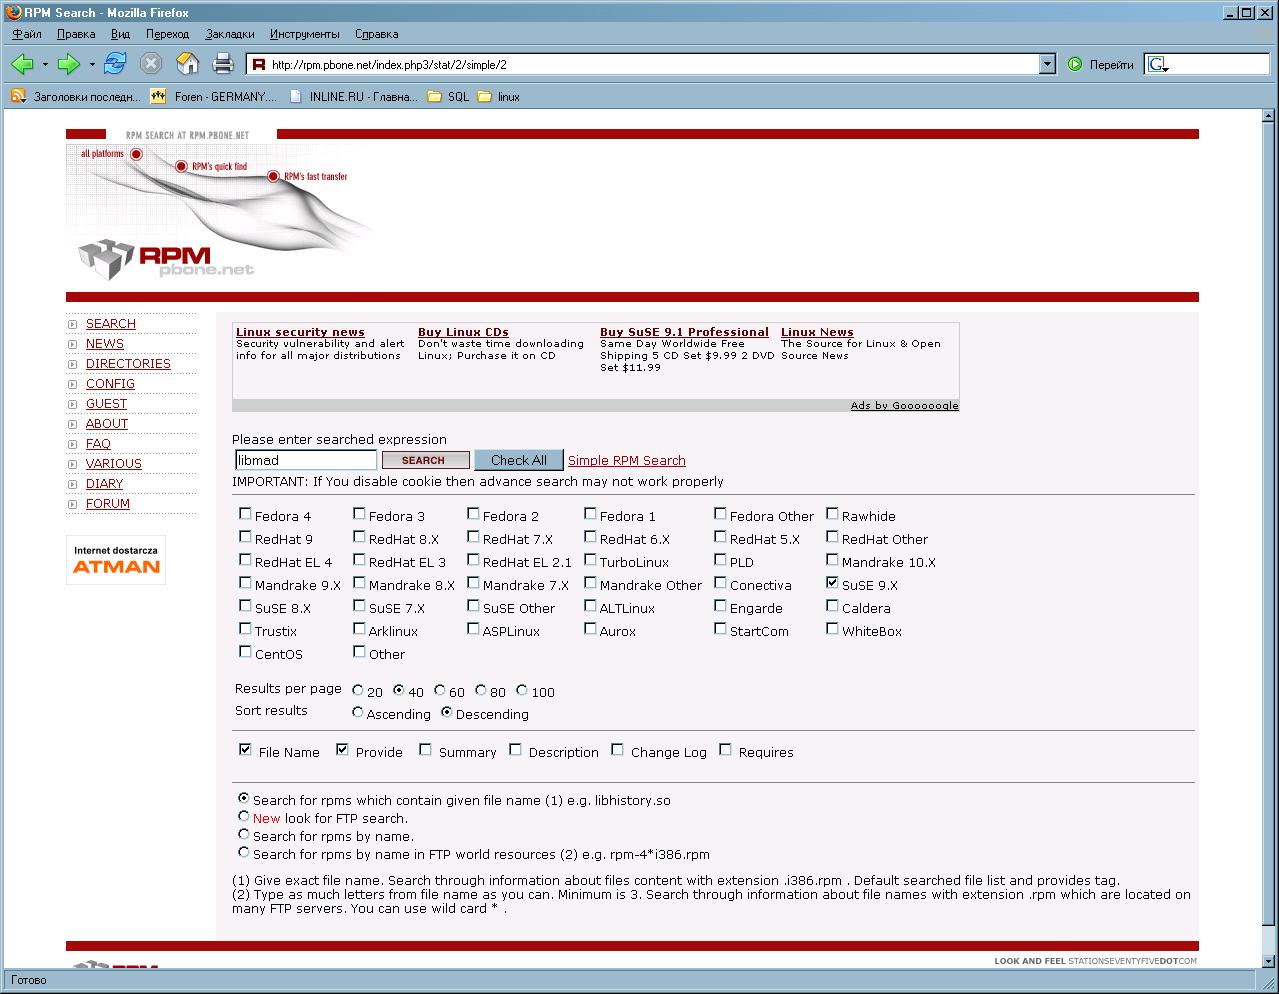Open the Buy SuSE 9.1 Professional ad link

684,332
